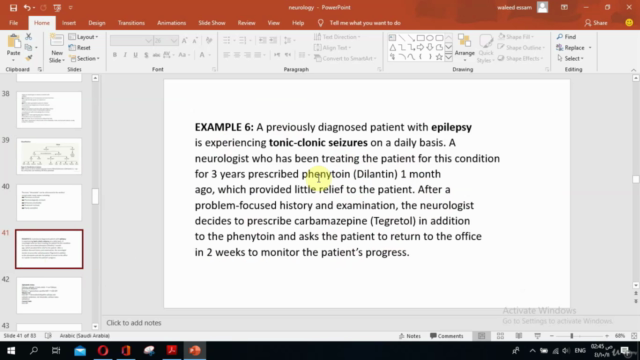This screenshot has width=640, height=360.
Task: Open the Select dropdown in Editing
Action: [570, 58]
